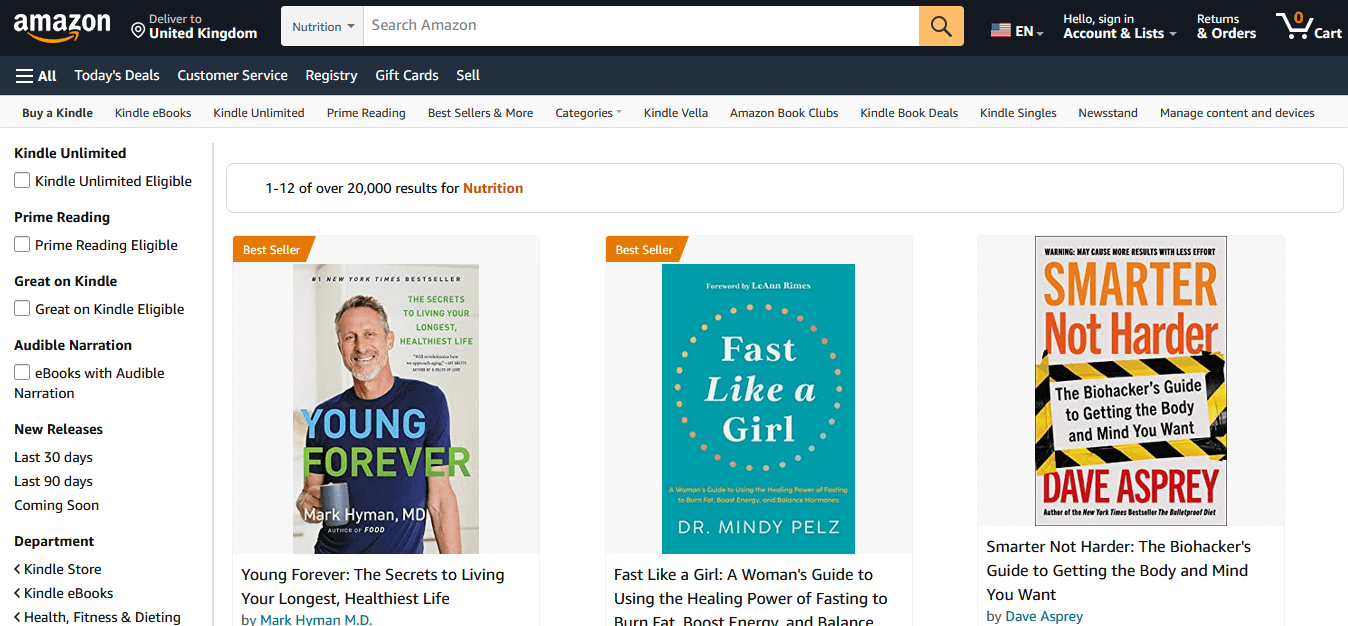Open the All hamburger menu
Viewport: 1348px width, 626px height.
36,76
